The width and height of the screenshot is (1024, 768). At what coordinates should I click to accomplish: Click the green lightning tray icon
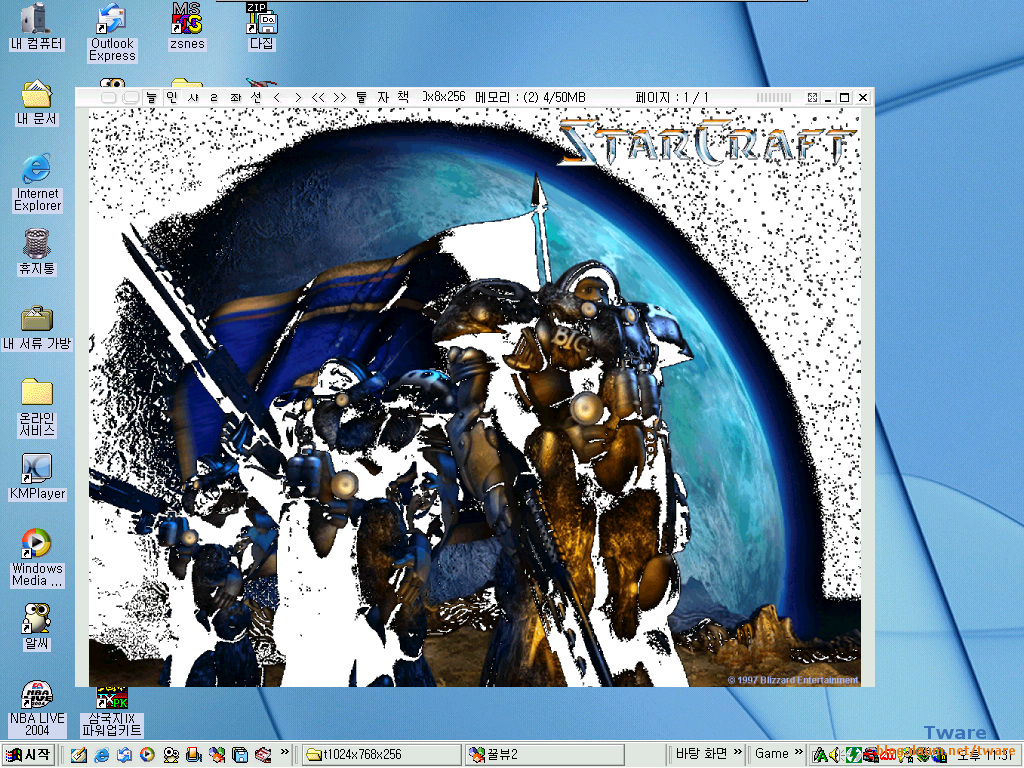pyautogui.click(x=853, y=756)
